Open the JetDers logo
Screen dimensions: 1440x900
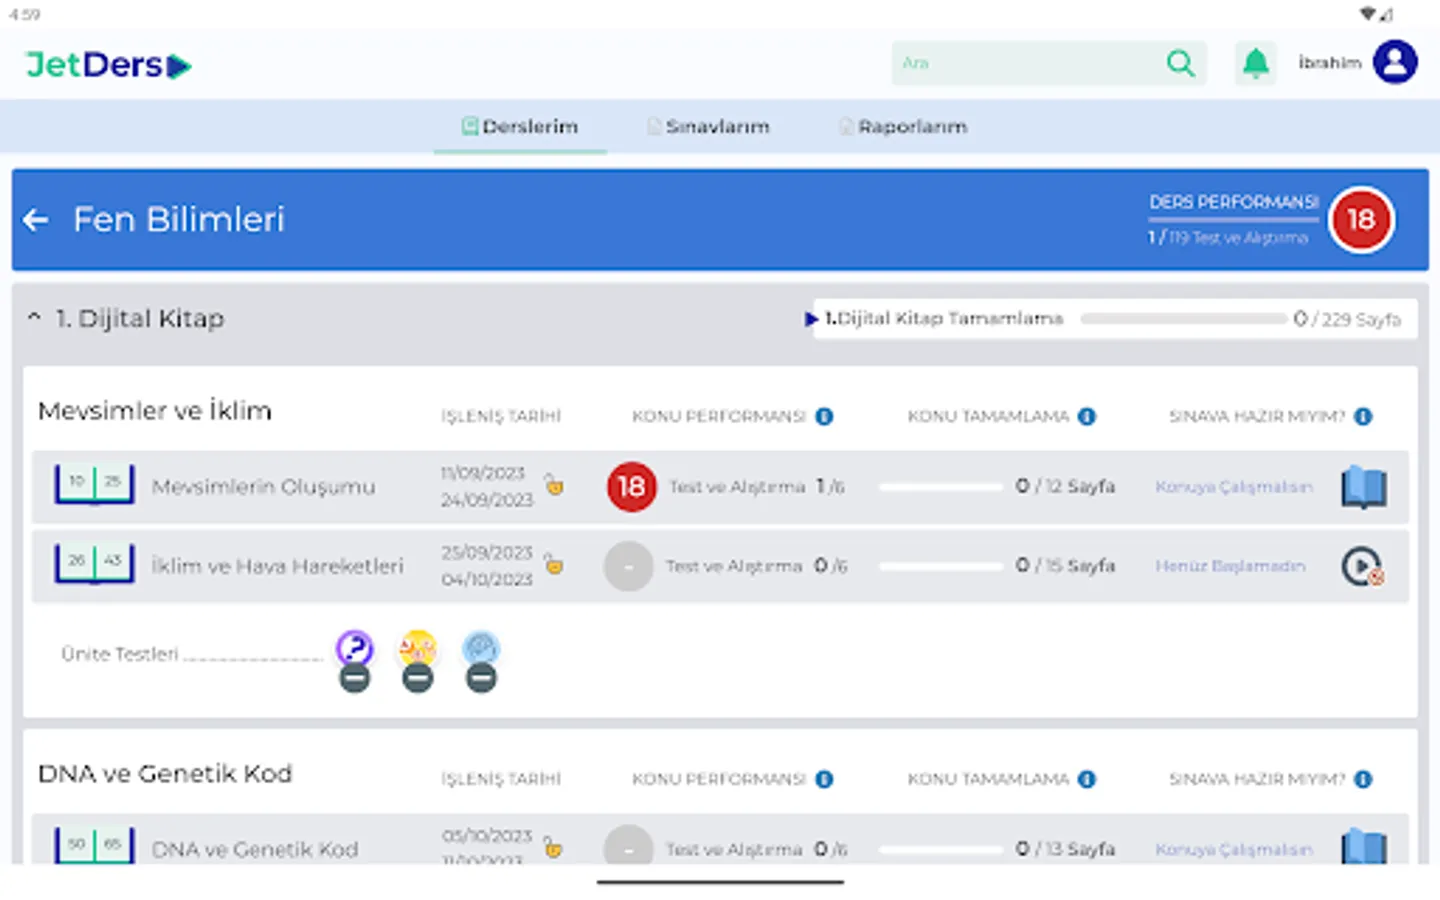point(107,63)
